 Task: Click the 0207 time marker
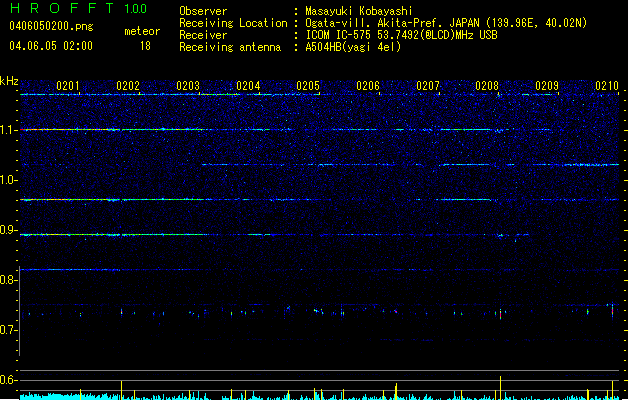point(428,86)
